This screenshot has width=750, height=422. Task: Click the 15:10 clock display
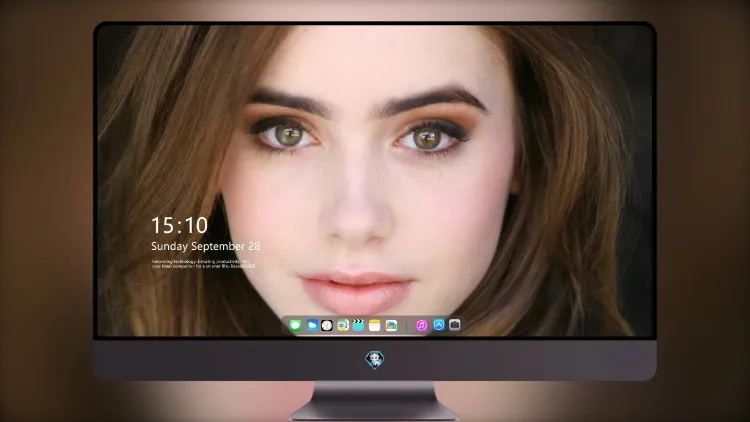pyautogui.click(x=180, y=225)
